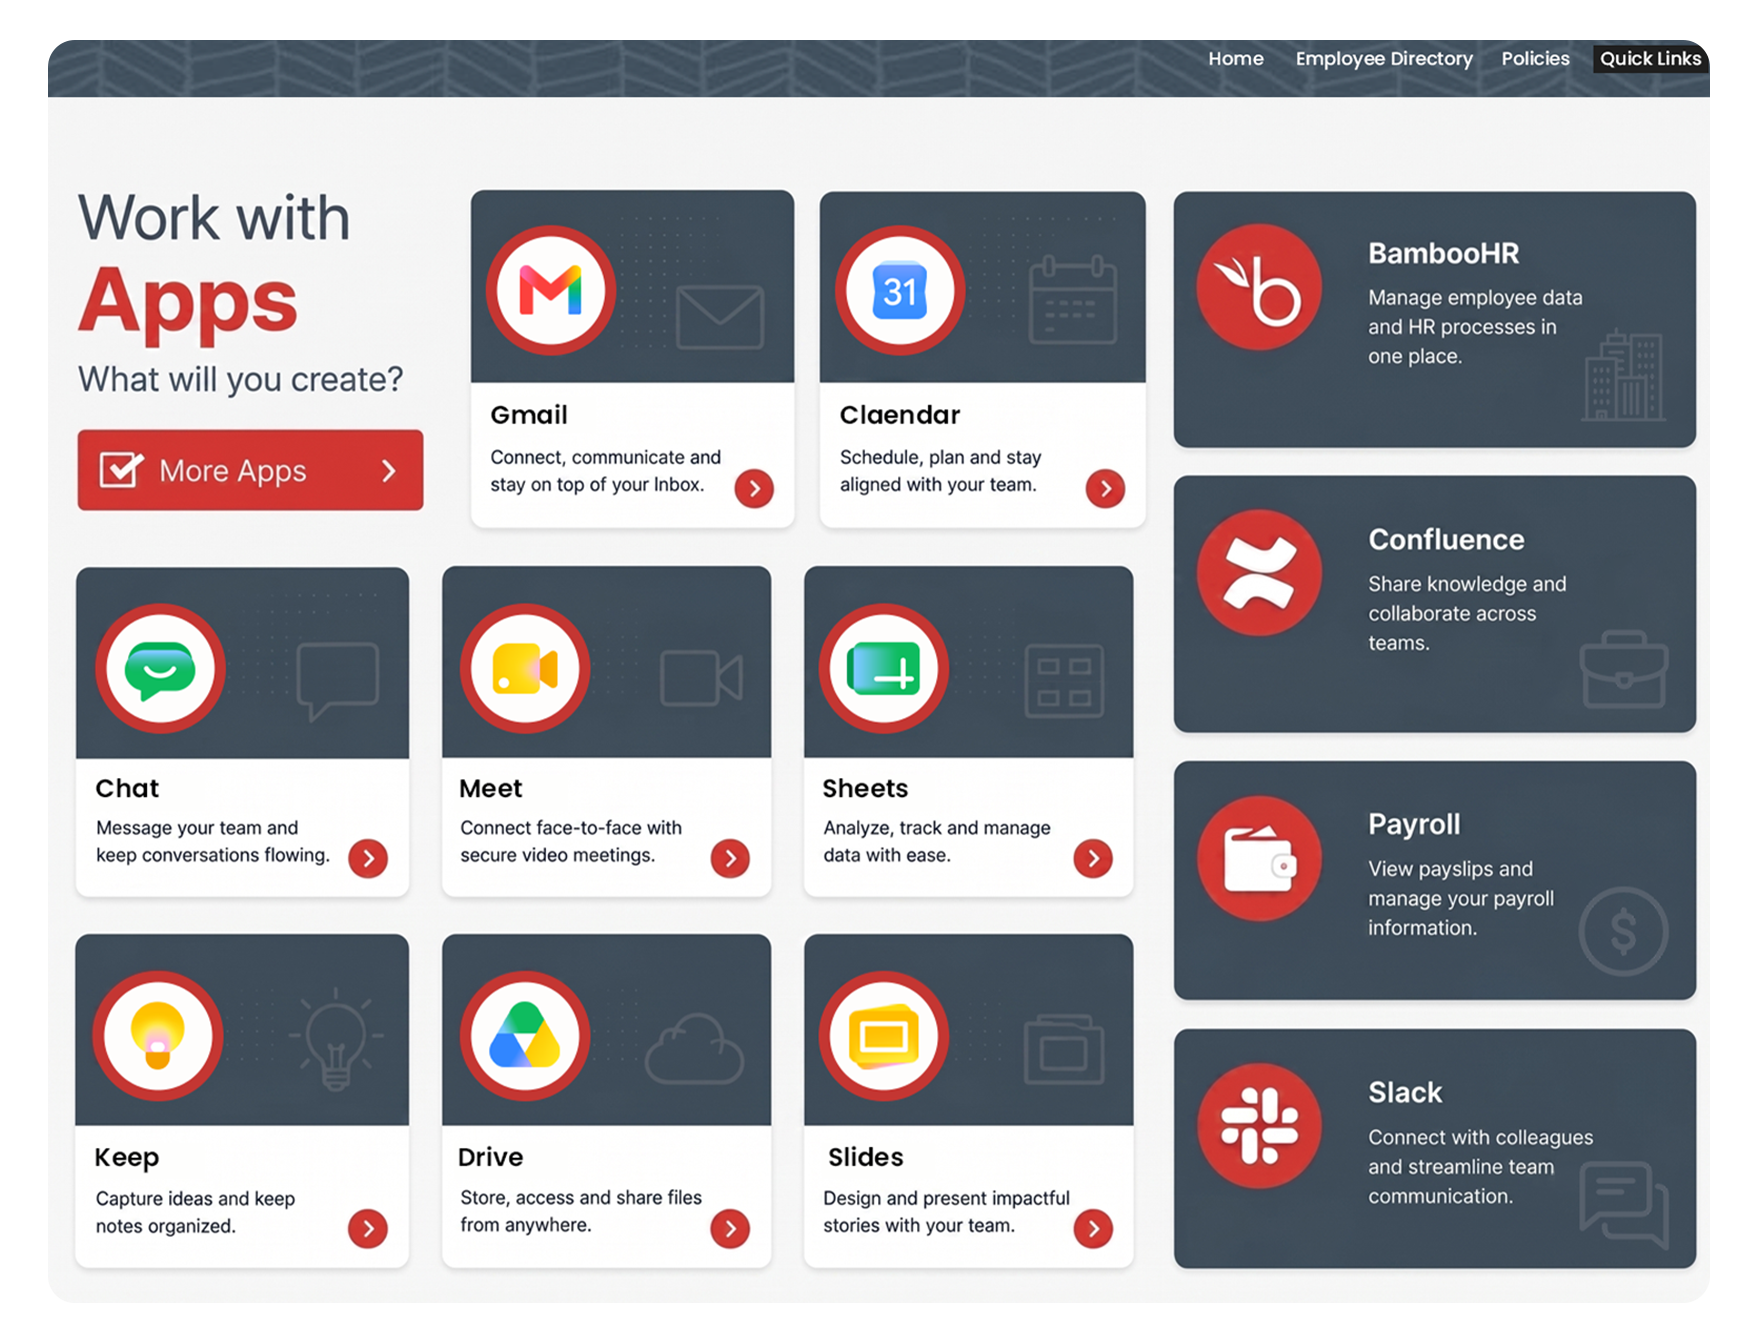Click "Message your team and keep conversations" text
Screen dimensions: 1760x1343
pos(213,841)
